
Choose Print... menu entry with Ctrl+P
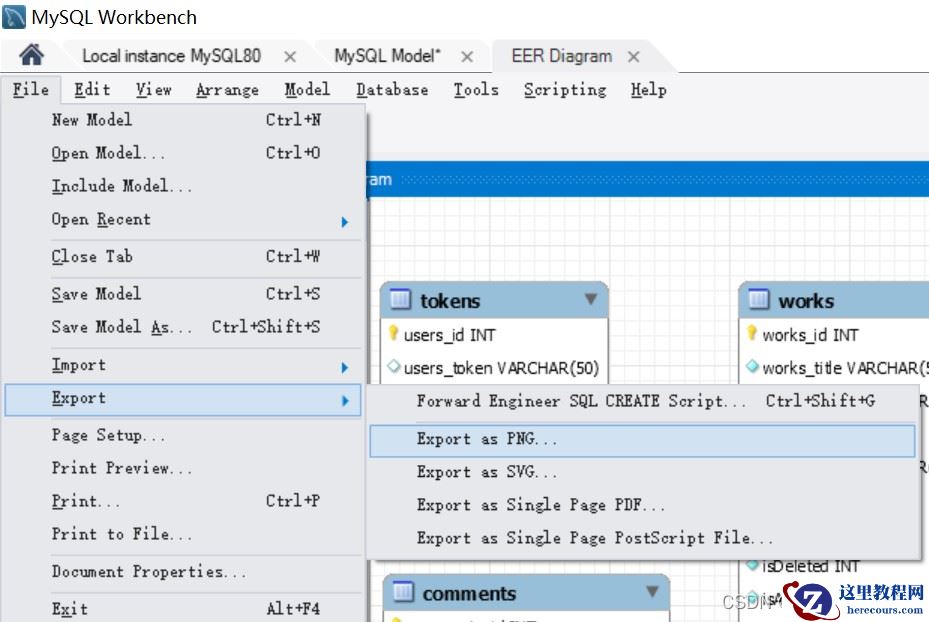coord(183,502)
